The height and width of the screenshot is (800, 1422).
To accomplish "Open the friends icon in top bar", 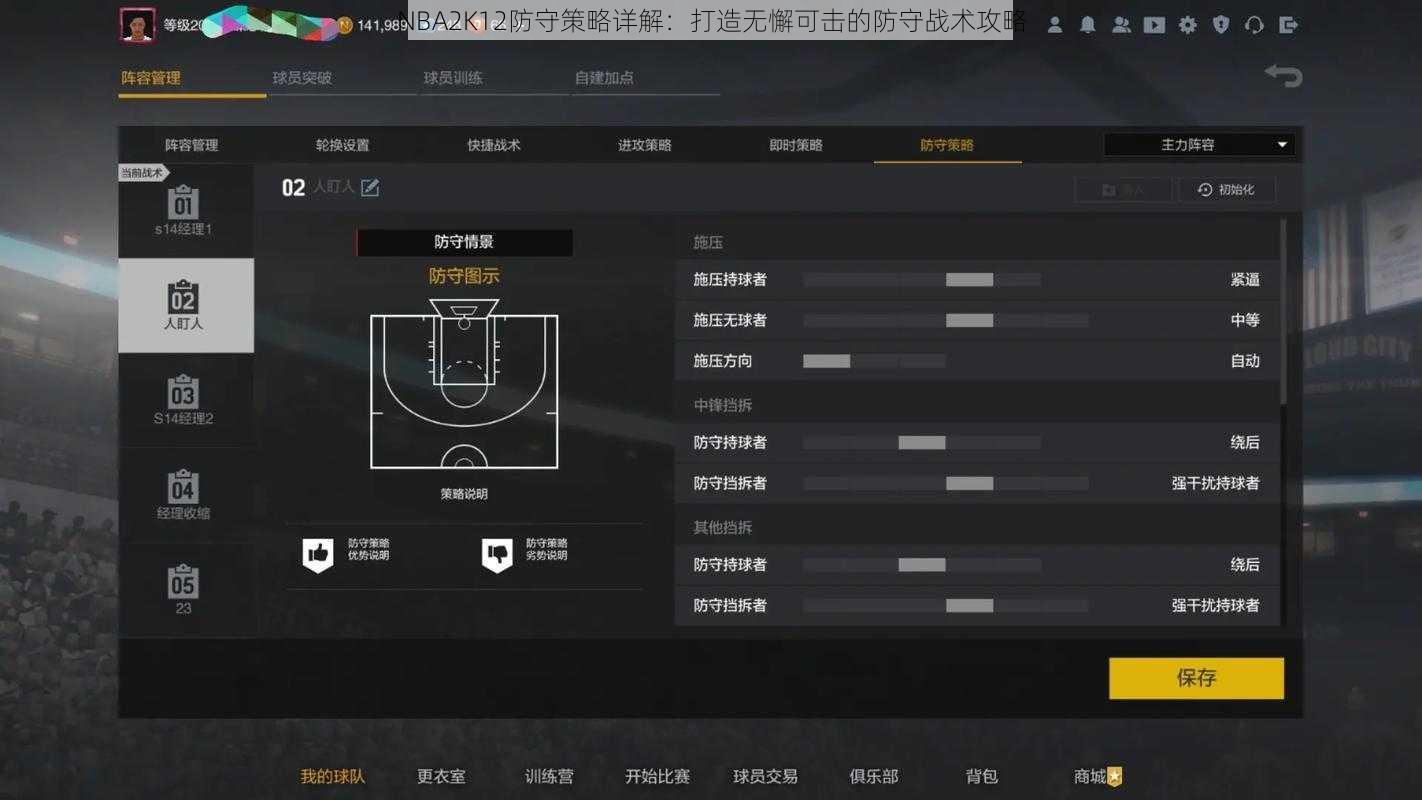I will [x=1121, y=25].
